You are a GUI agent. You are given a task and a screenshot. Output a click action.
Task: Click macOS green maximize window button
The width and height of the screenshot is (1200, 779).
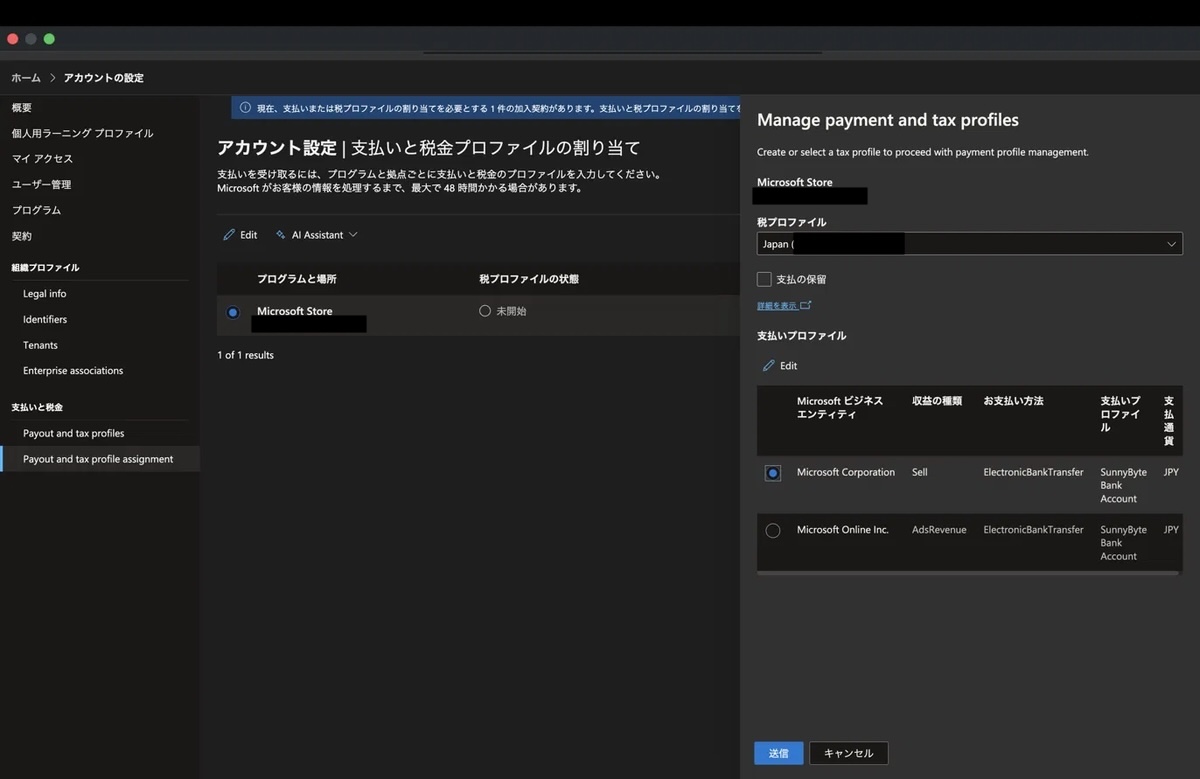tap(49, 39)
